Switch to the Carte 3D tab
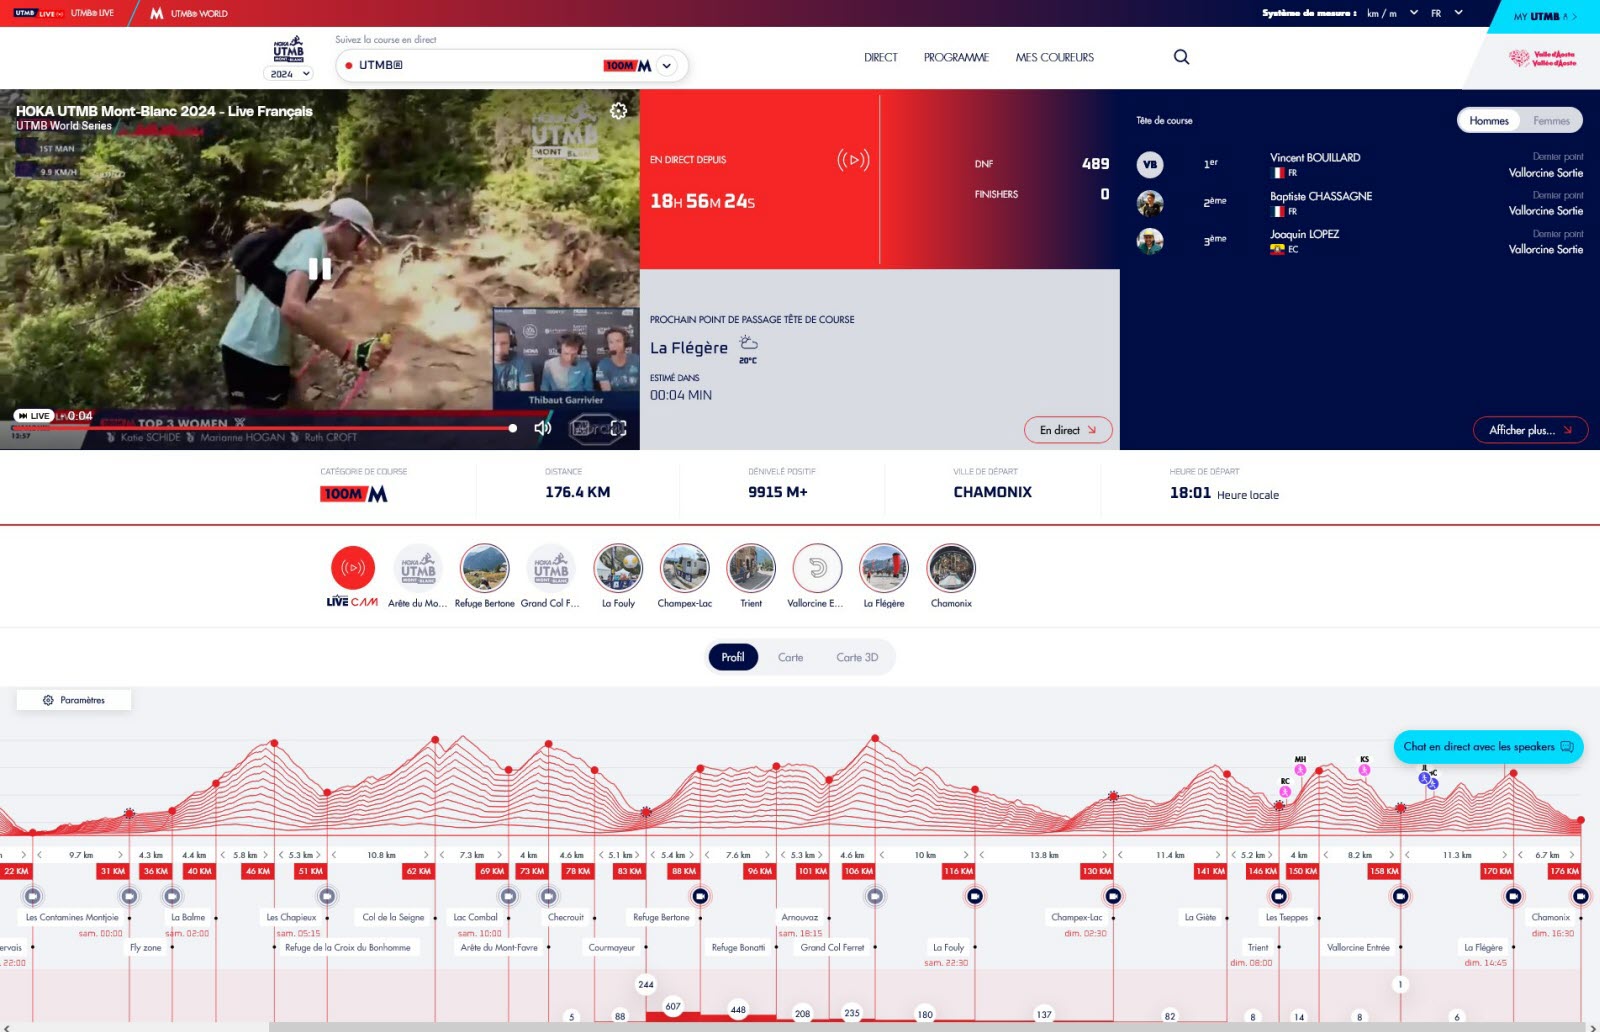 [x=857, y=657]
